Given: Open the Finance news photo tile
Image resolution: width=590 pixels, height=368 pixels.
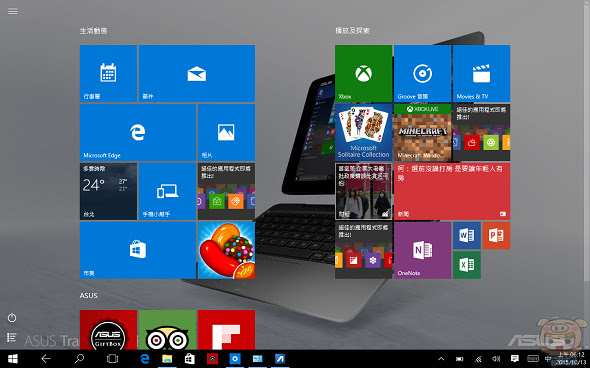Looking at the screenshot, I should [363, 191].
